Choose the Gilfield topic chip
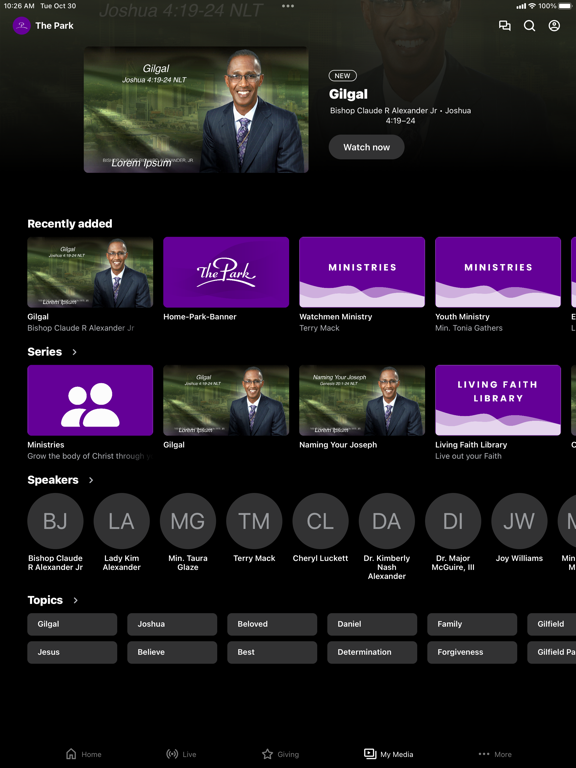 (x=552, y=624)
